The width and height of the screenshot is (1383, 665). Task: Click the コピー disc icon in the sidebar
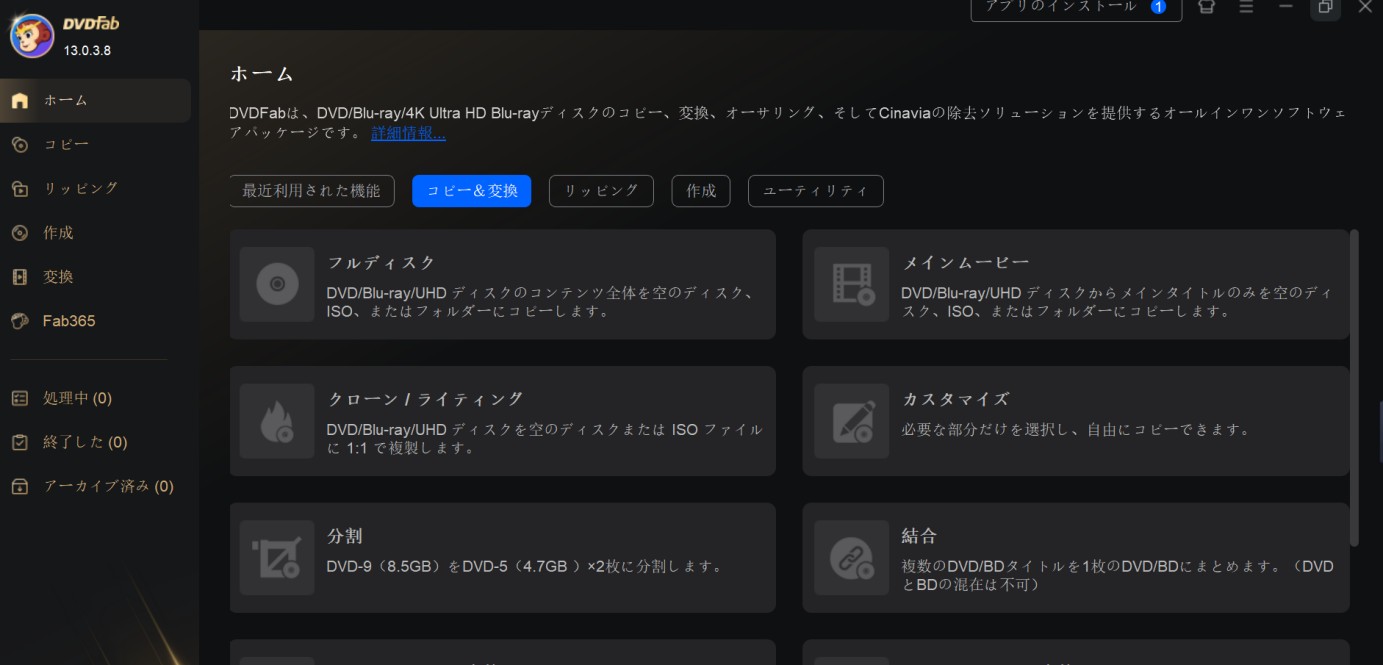pyautogui.click(x=20, y=144)
